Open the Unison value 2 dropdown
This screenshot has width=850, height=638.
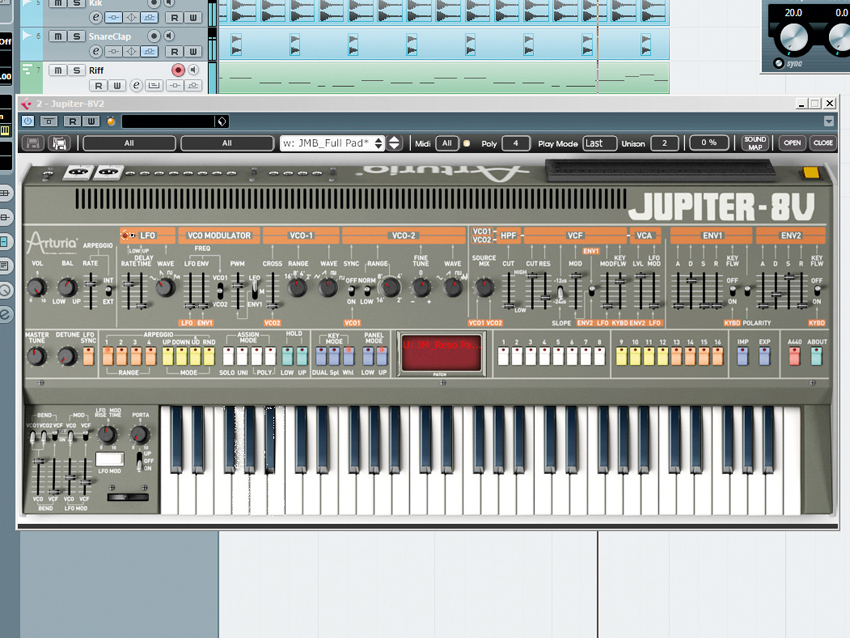665,143
